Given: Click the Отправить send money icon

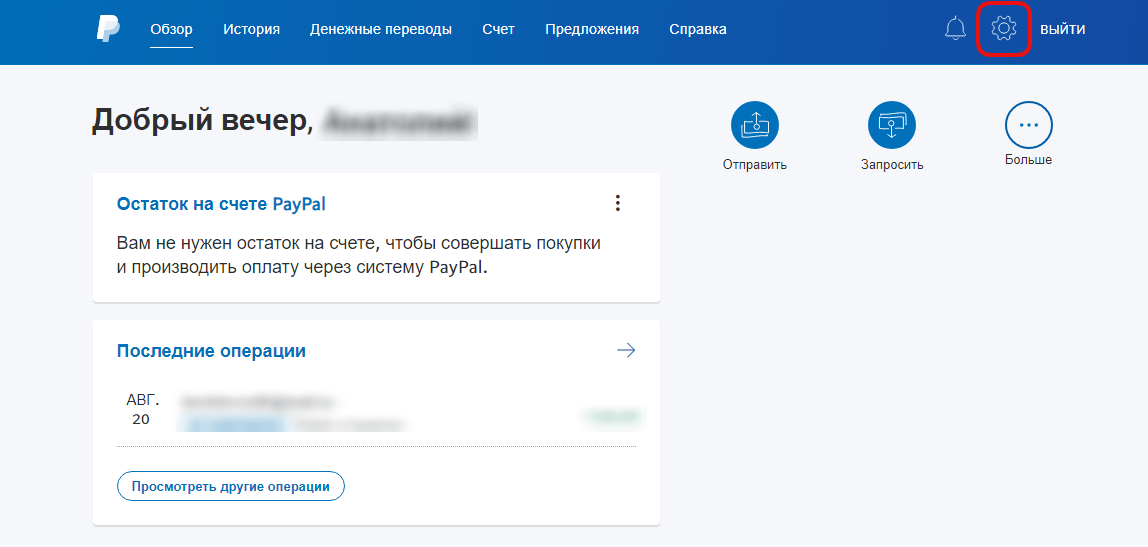Looking at the screenshot, I should (754, 125).
